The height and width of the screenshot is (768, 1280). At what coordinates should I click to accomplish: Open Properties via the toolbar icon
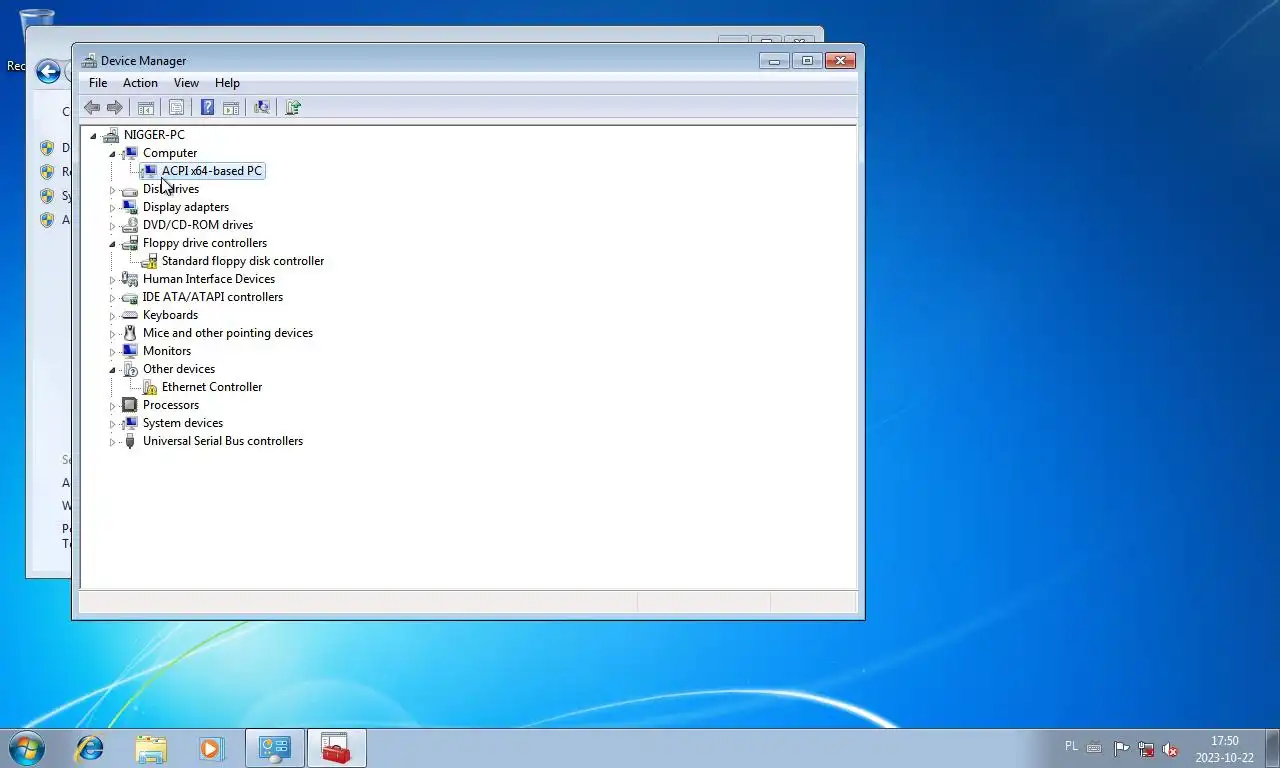tap(177, 107)
